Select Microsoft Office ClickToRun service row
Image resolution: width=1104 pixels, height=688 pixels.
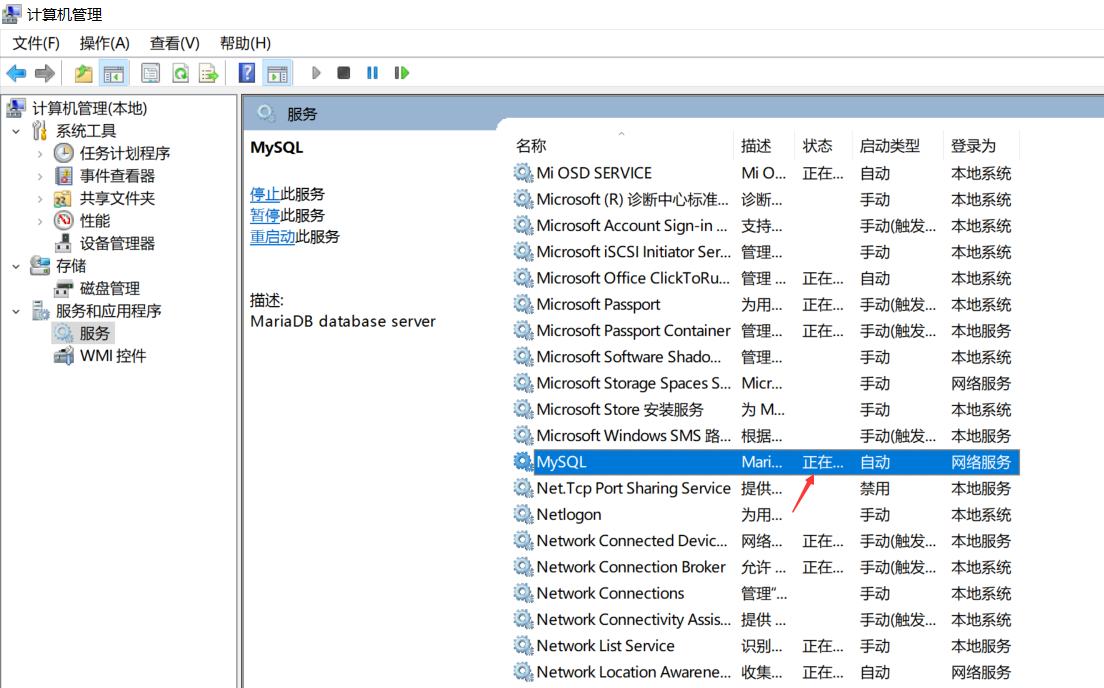pyautogui.click(x=765, y=278)
